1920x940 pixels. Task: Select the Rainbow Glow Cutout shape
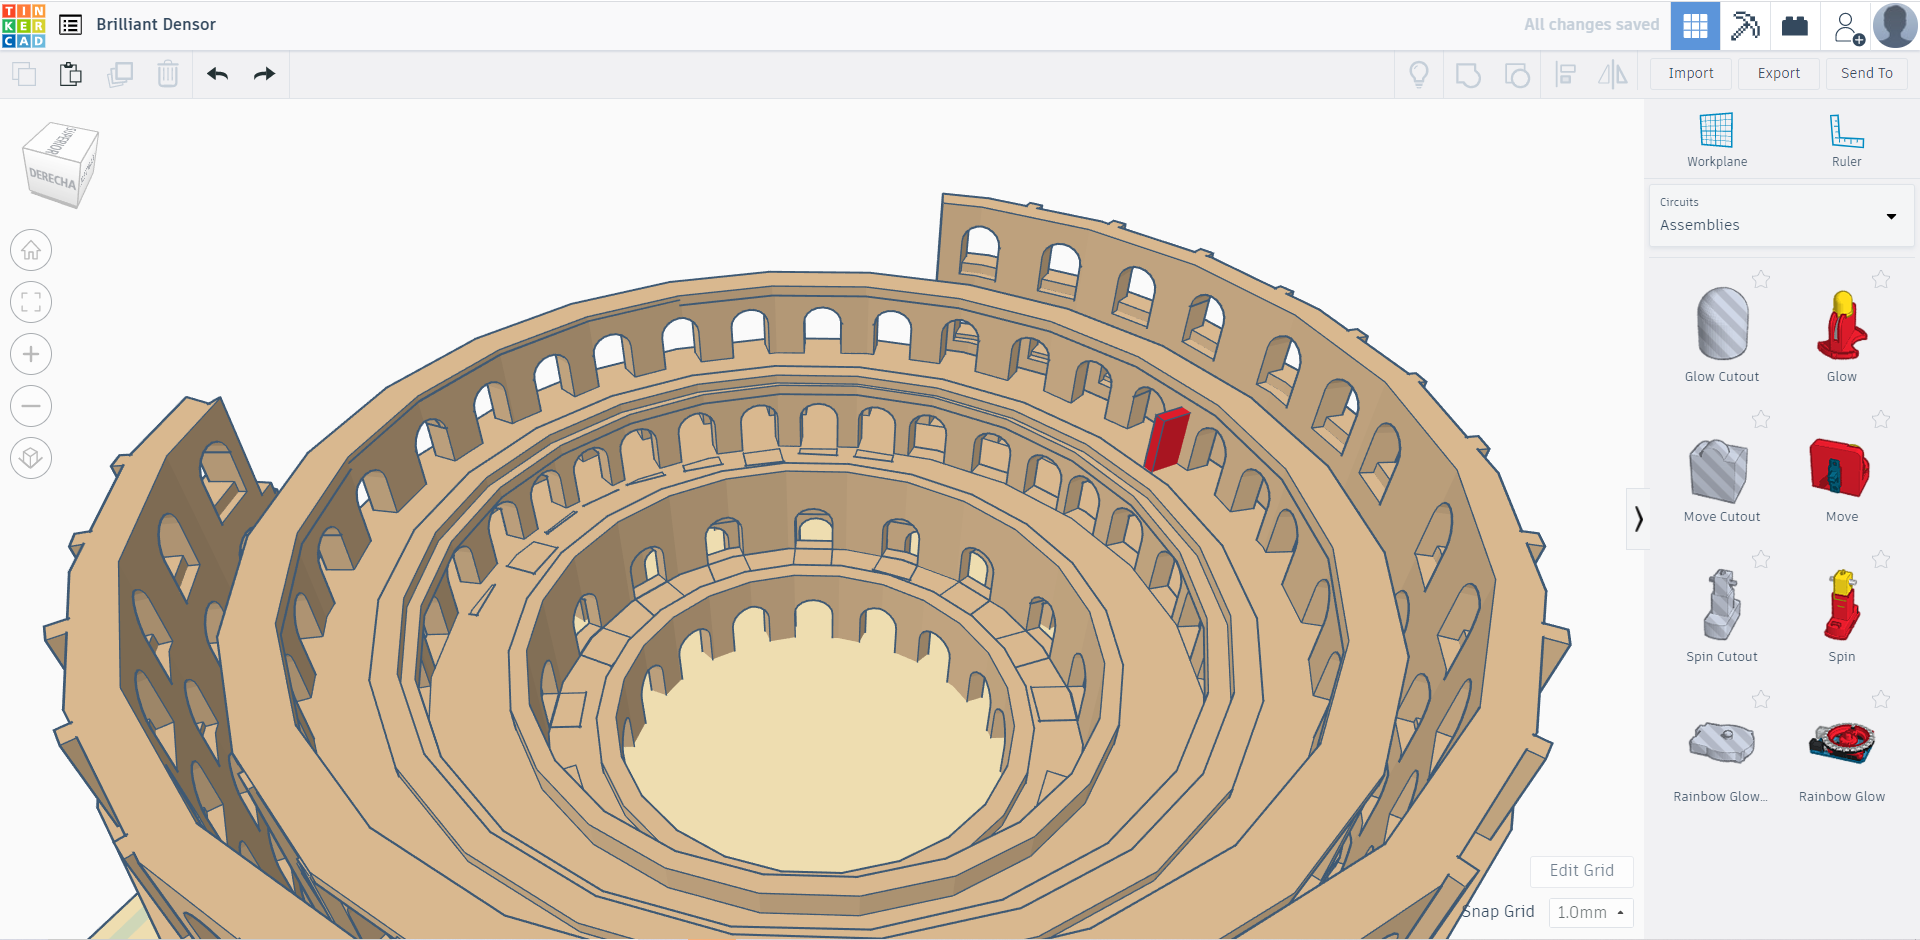point(1722,745)
